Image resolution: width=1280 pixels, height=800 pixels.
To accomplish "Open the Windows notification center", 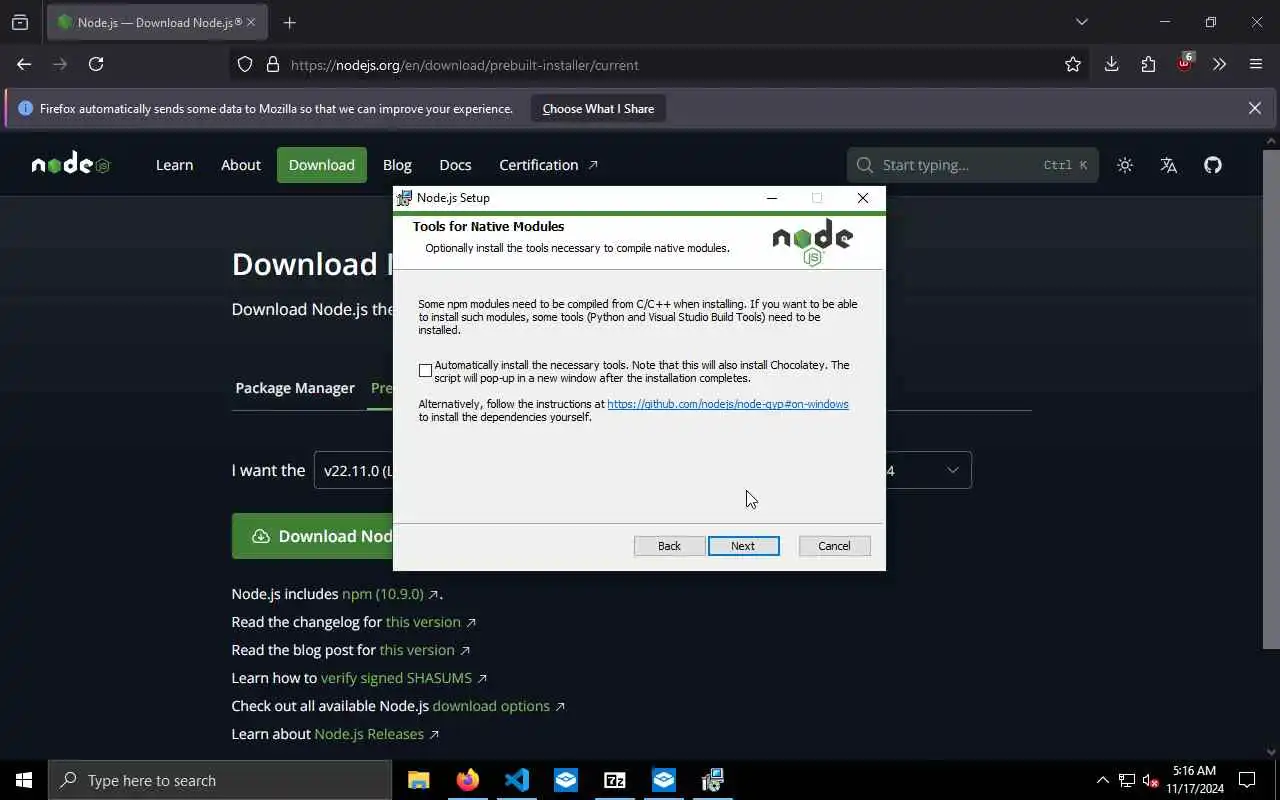I will 1247,780.
